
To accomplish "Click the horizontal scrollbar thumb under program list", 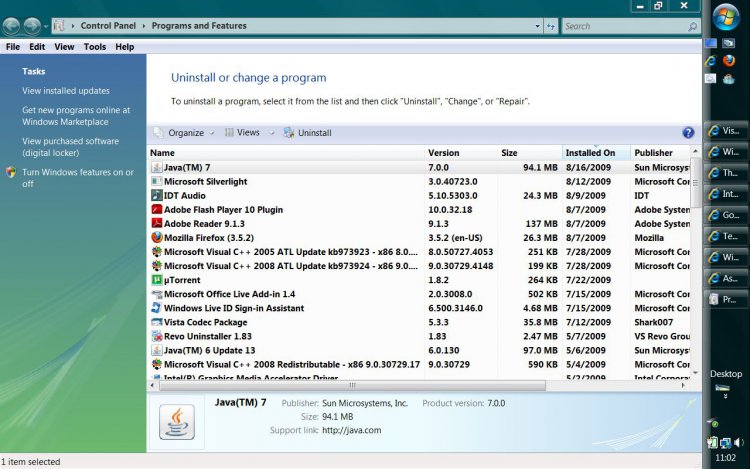I will pos(353,385).
